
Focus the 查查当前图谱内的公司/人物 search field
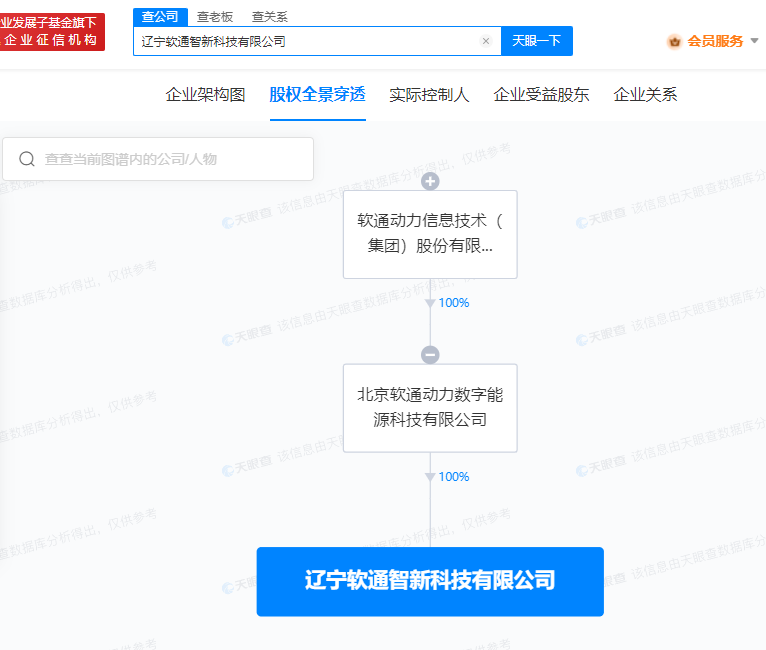(x=158, y=159)
